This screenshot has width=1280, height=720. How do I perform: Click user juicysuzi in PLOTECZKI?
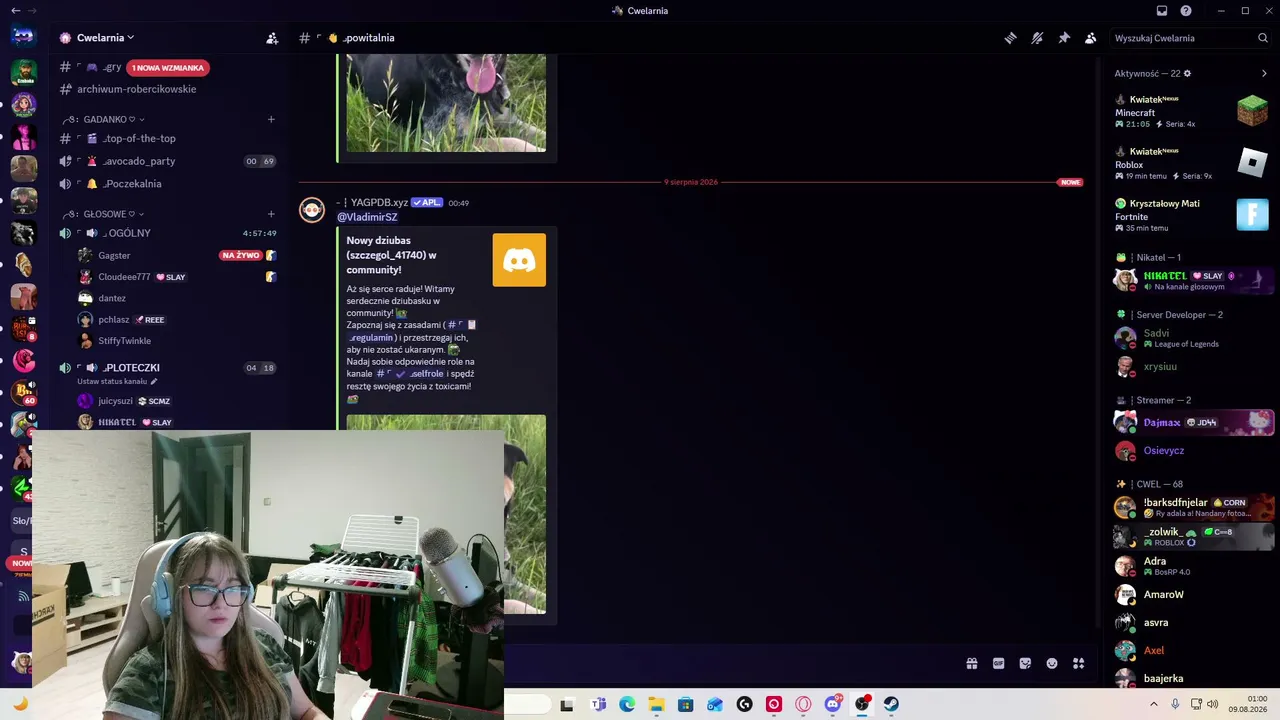click(115, 401)
